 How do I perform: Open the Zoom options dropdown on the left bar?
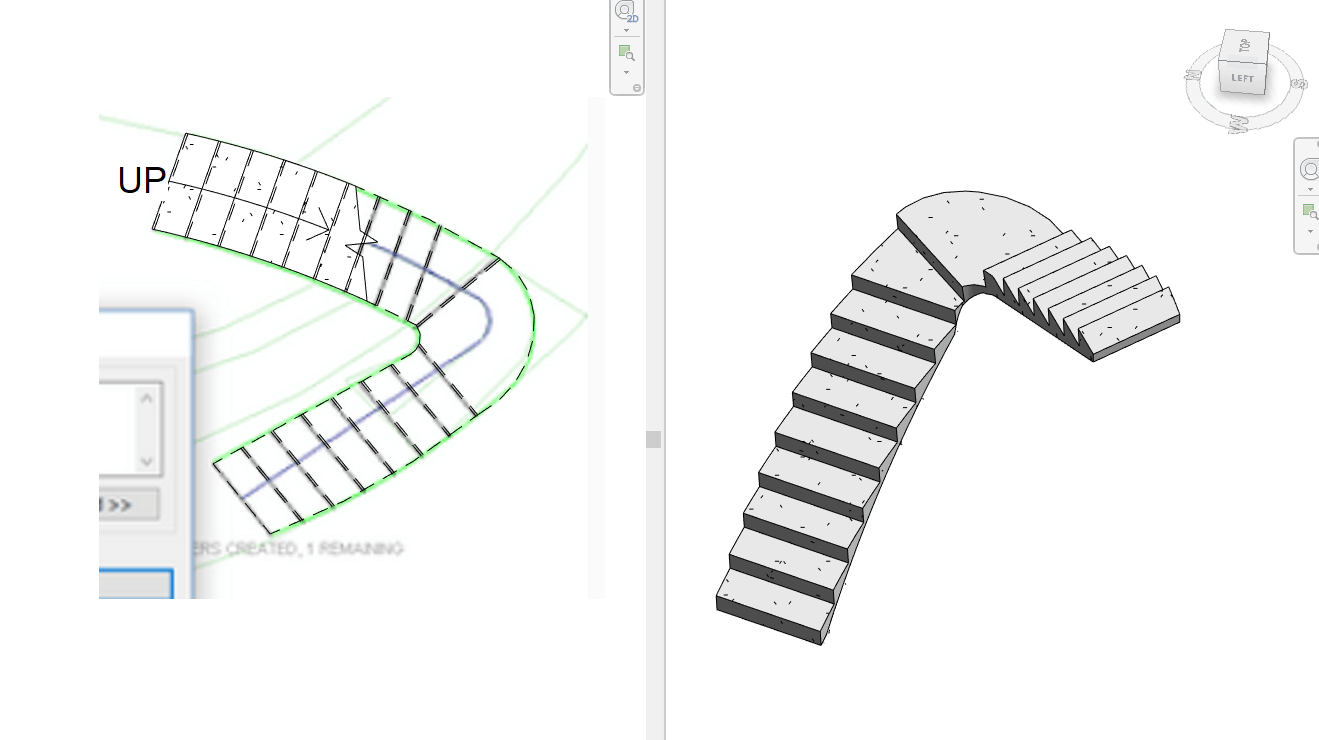pyautogui.click(x=626, y=72)
